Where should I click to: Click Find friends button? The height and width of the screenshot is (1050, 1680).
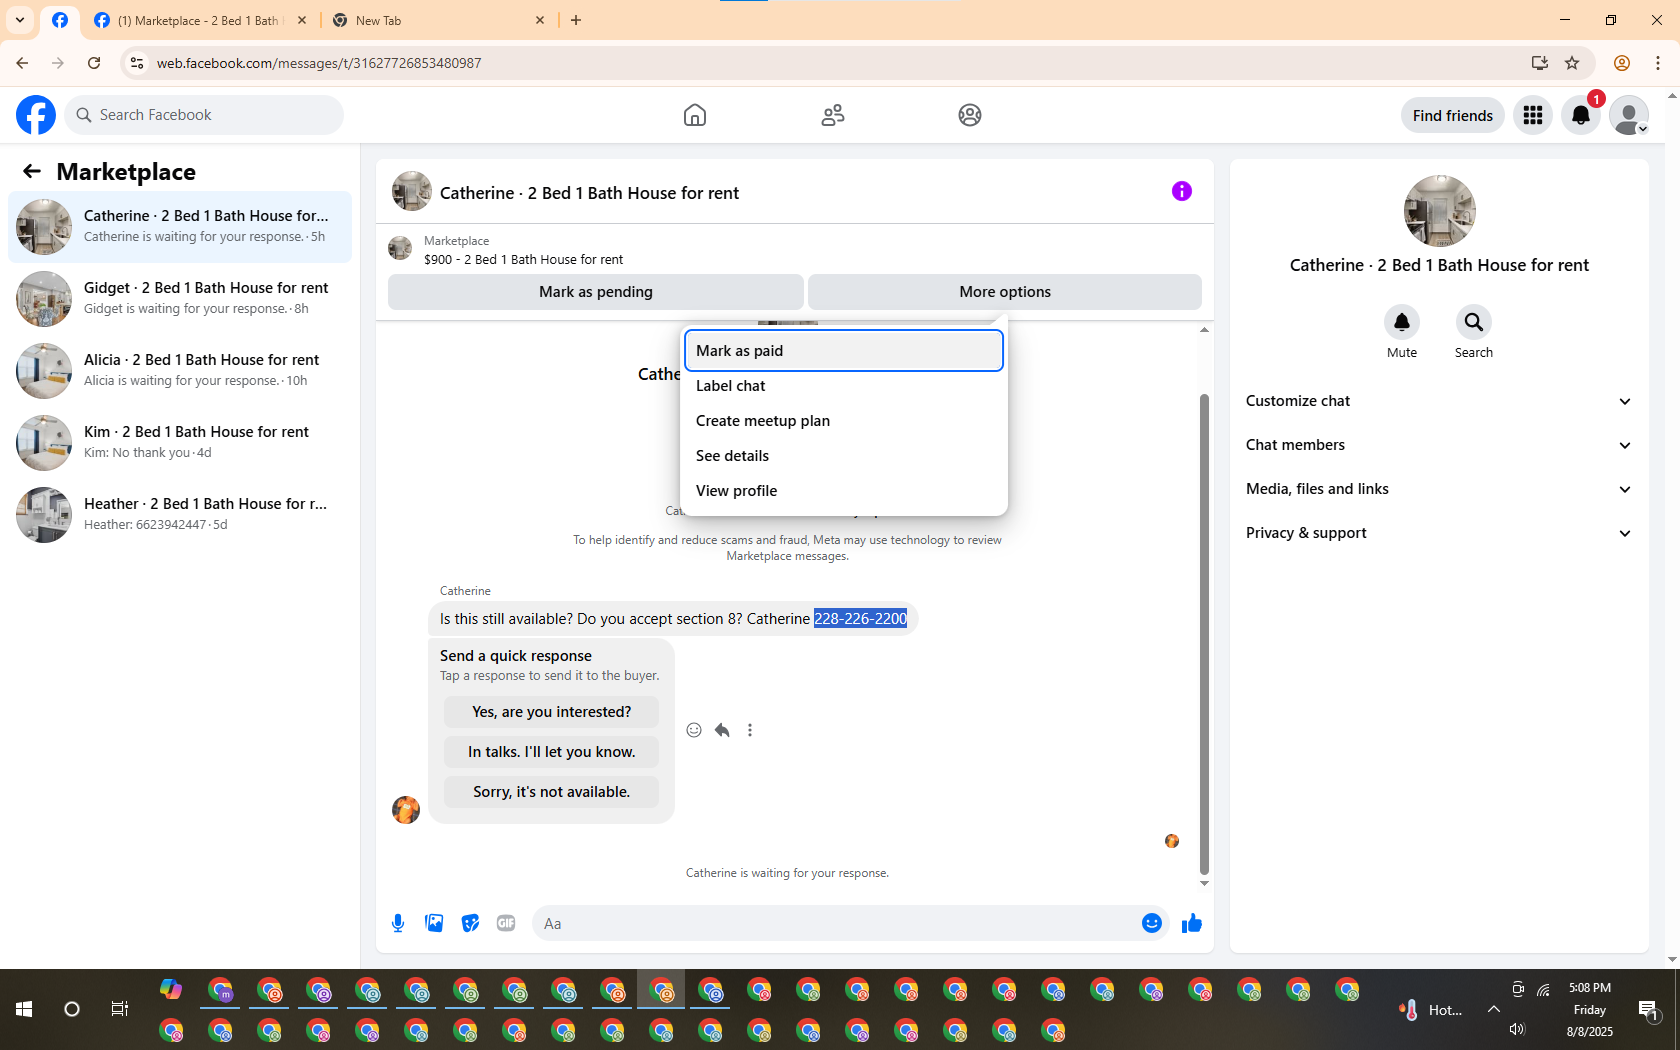click(x=1453, y=115)
